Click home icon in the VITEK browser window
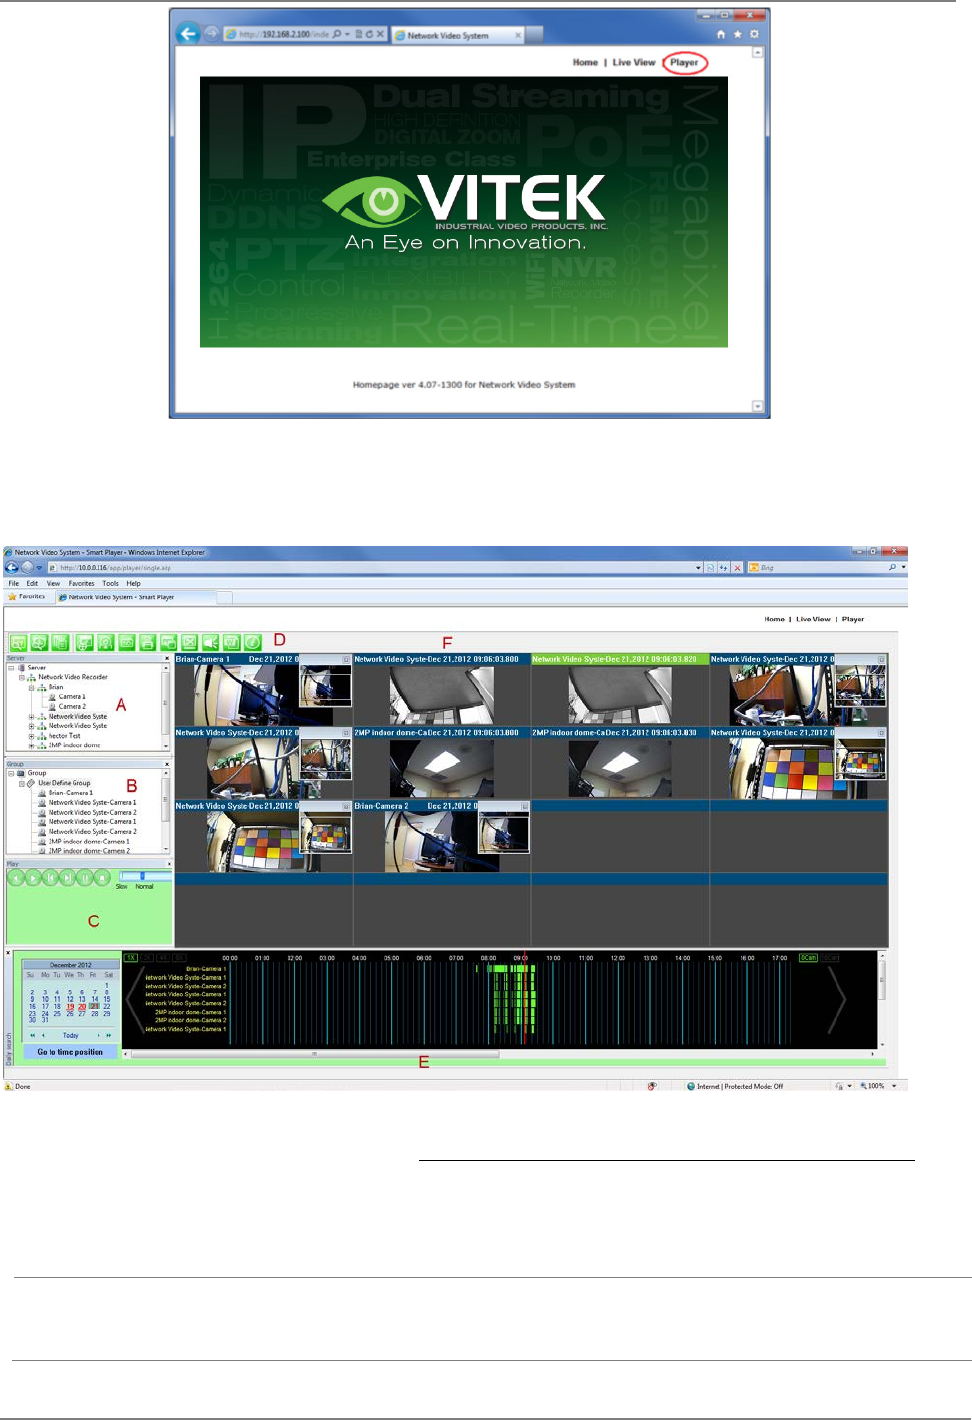The height and width of the screenshot is (1420, 972). pos(721,33)
